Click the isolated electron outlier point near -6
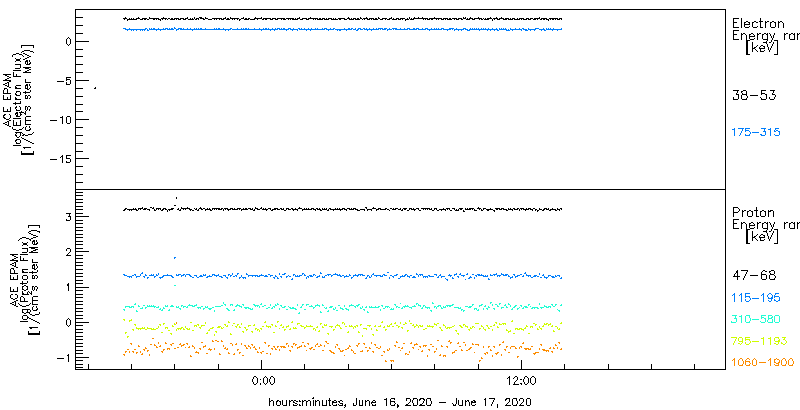 pyautogui.click(x=95, y=88)
